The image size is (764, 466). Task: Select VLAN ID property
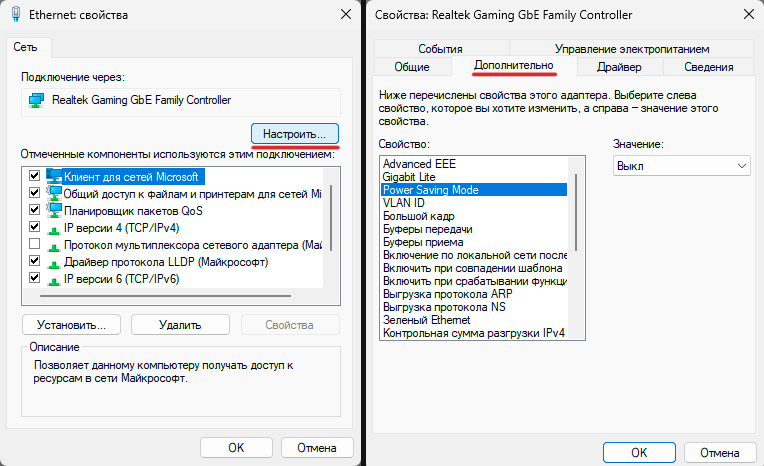point(474,203)
